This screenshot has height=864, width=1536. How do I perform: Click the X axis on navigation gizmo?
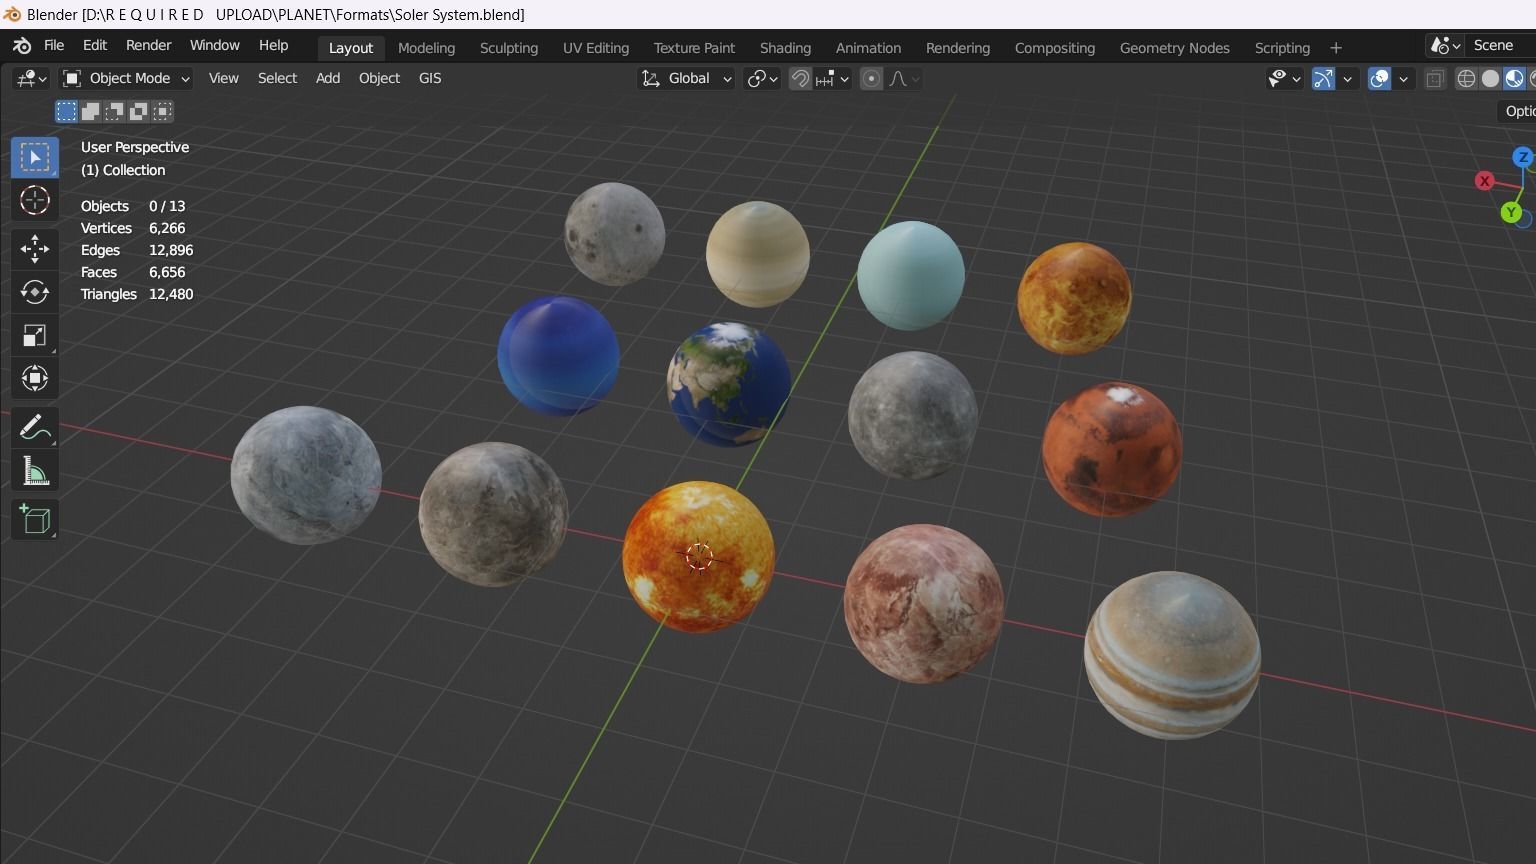pyautogui.click(x=1484, y=181)
